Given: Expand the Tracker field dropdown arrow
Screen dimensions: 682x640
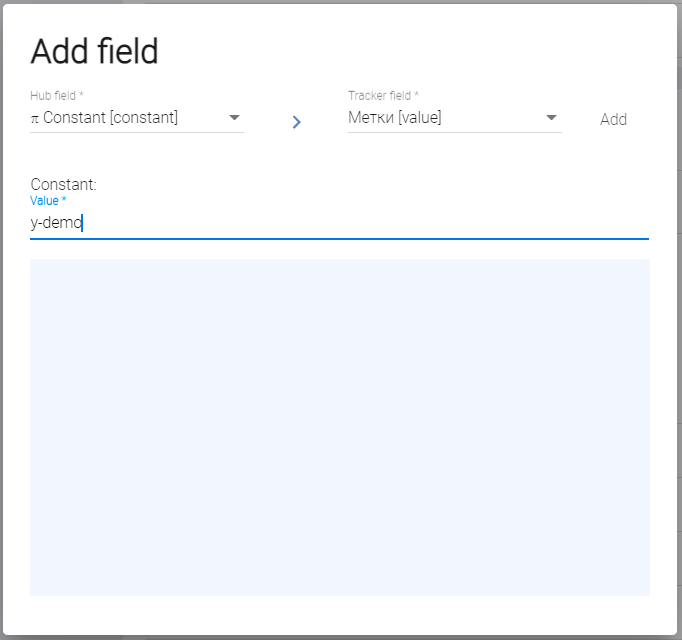Looking at the screenshot, I should click(x=552, y=118).
